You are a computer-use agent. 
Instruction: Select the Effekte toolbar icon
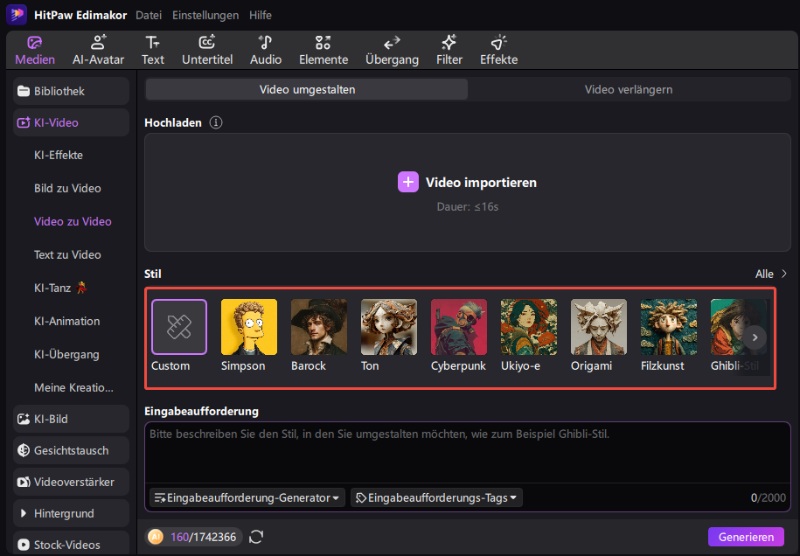pyautogui.click(x=498, y=49)
